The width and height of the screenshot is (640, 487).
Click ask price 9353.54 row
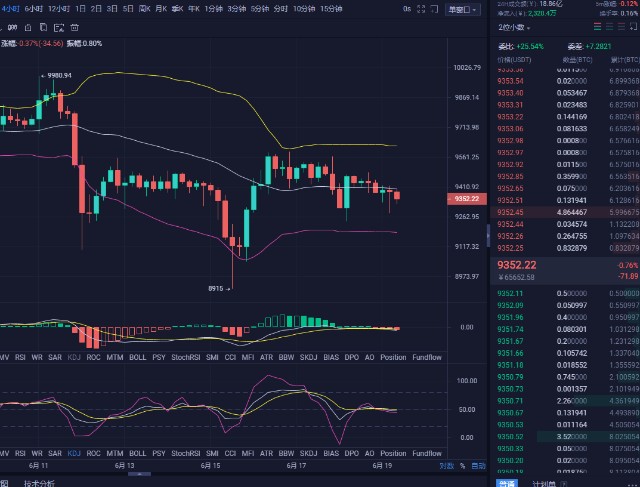(565, 81)
